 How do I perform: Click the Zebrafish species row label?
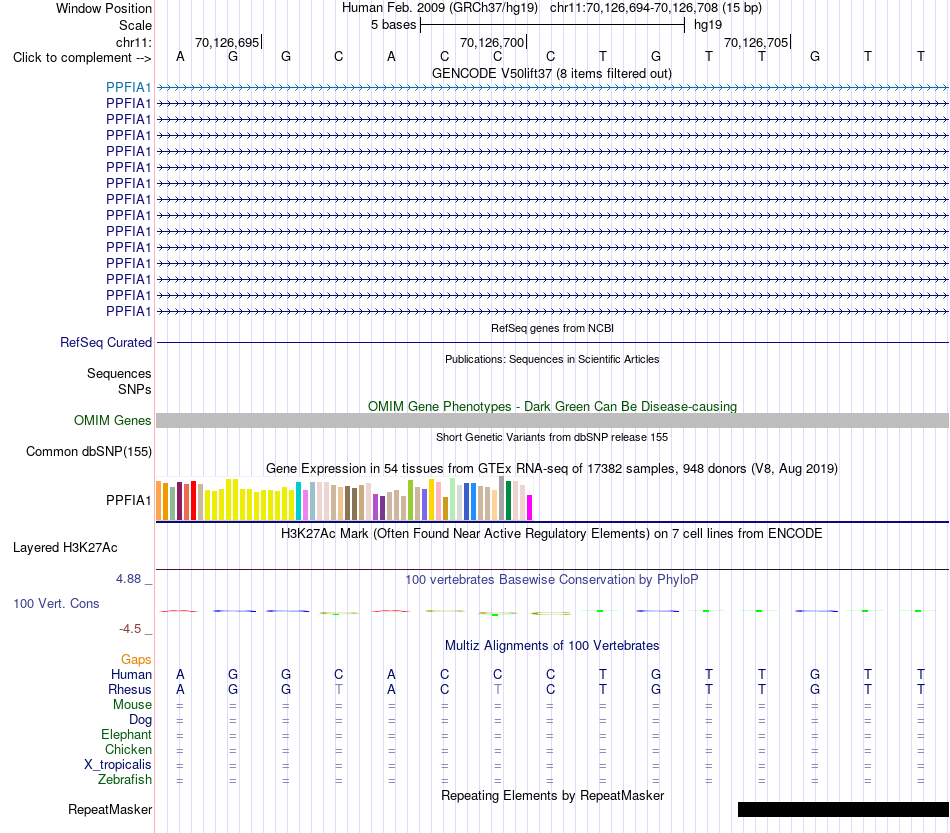[x=125, y=780]
